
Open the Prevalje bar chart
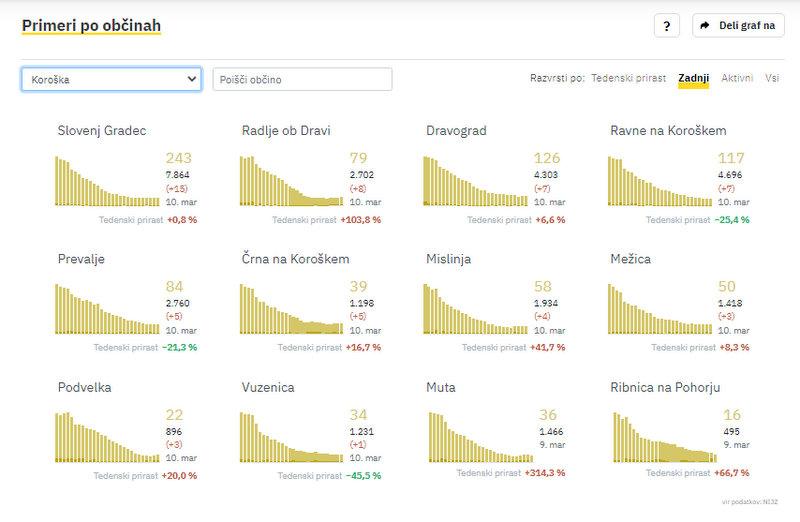click(x=106, y=308)
